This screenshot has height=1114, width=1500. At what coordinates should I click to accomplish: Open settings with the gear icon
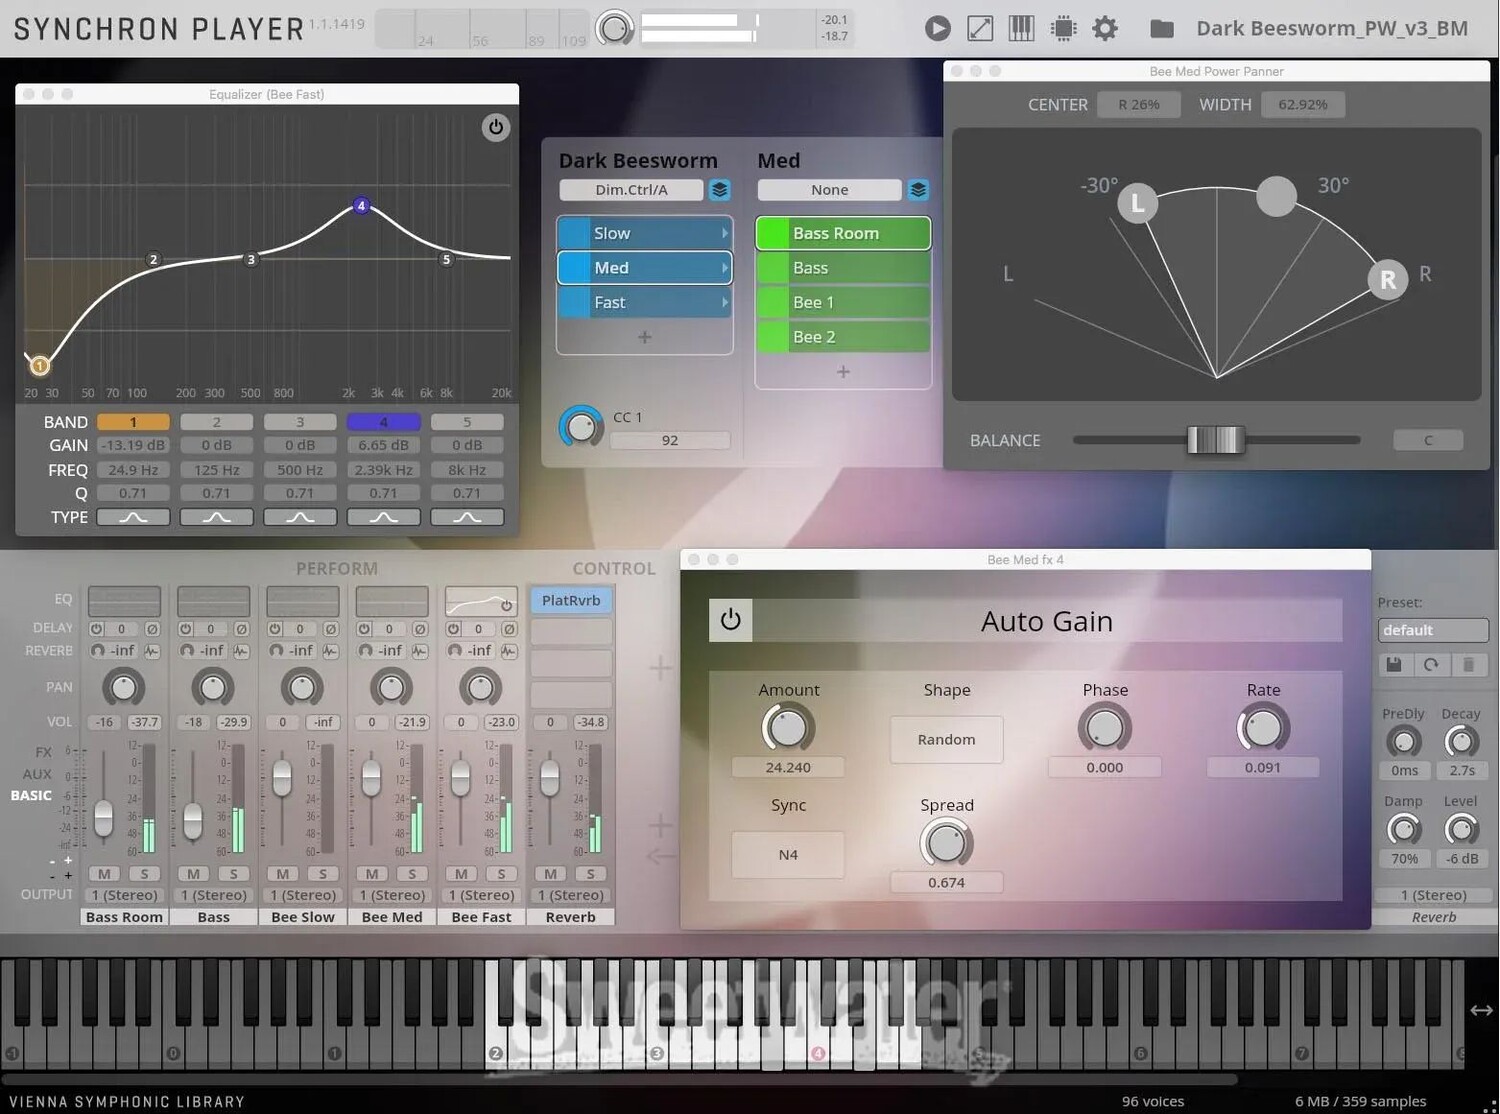[x=1105, y=29]
